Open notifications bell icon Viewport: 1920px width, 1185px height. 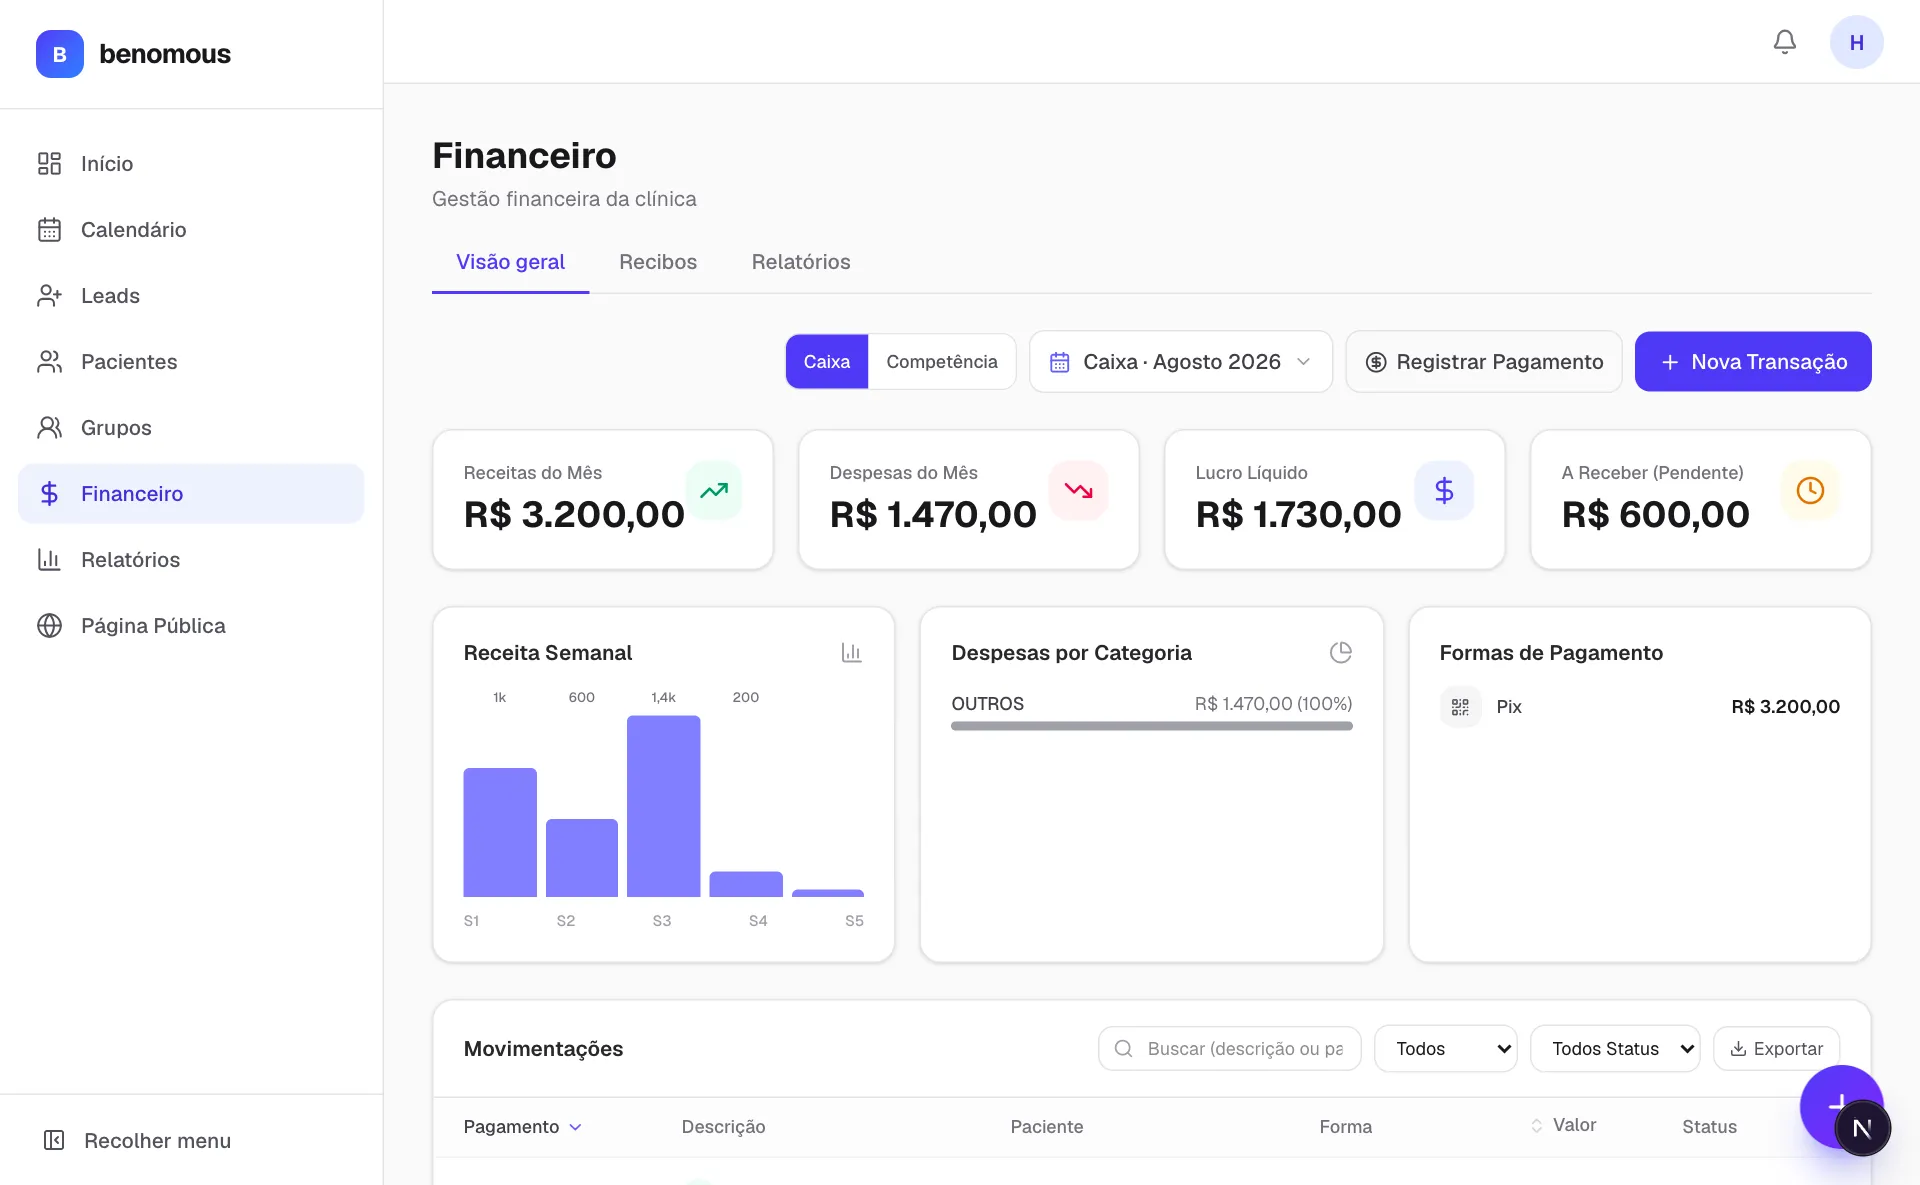click(1785, 42)
